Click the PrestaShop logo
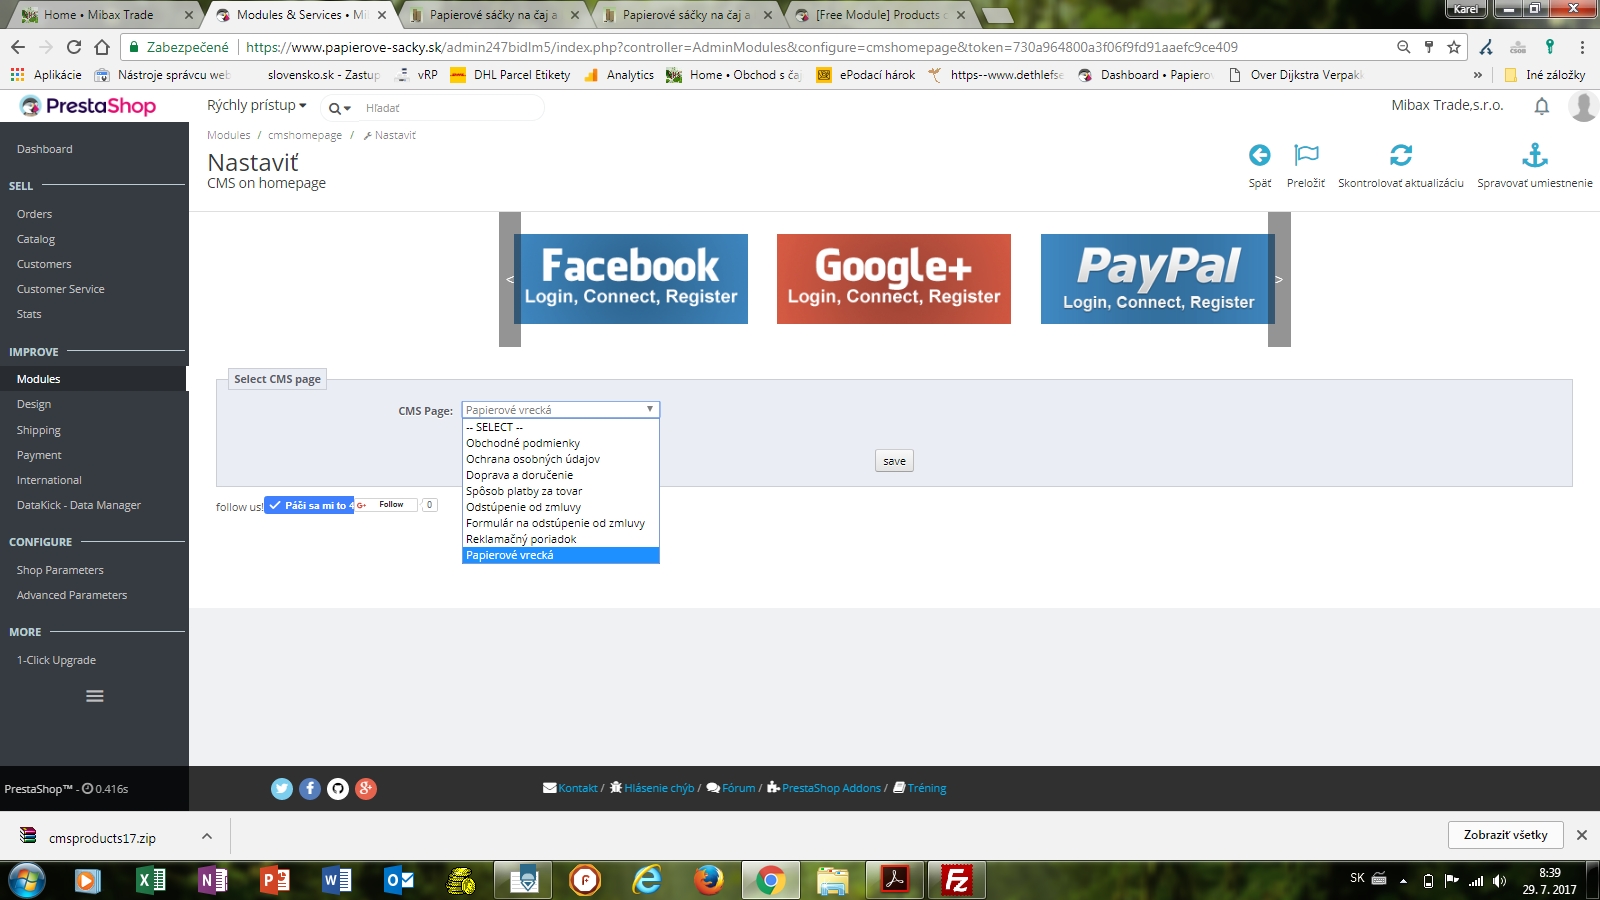Screen dimensions: 1600x900 click(88, 106)
